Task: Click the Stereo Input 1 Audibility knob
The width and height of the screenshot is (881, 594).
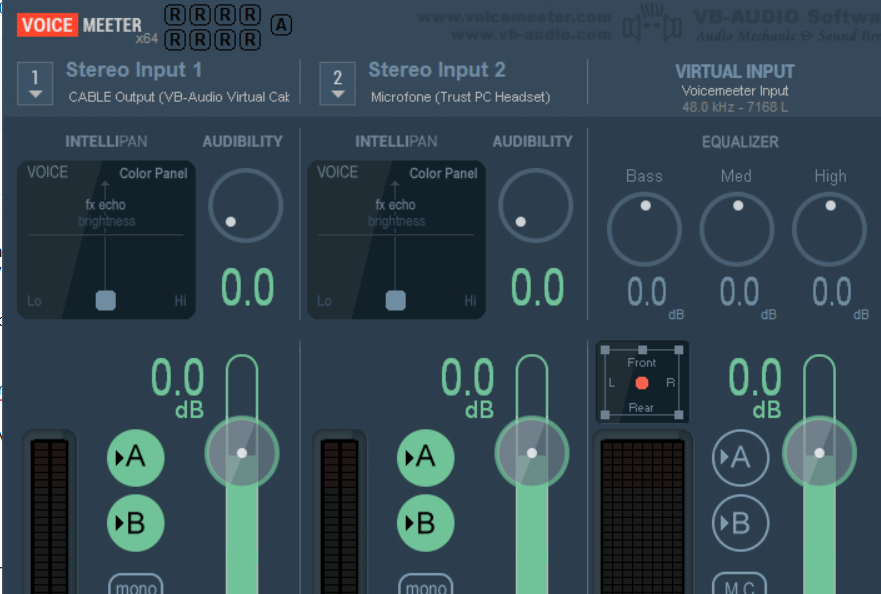Action: (x=246, y=206)
